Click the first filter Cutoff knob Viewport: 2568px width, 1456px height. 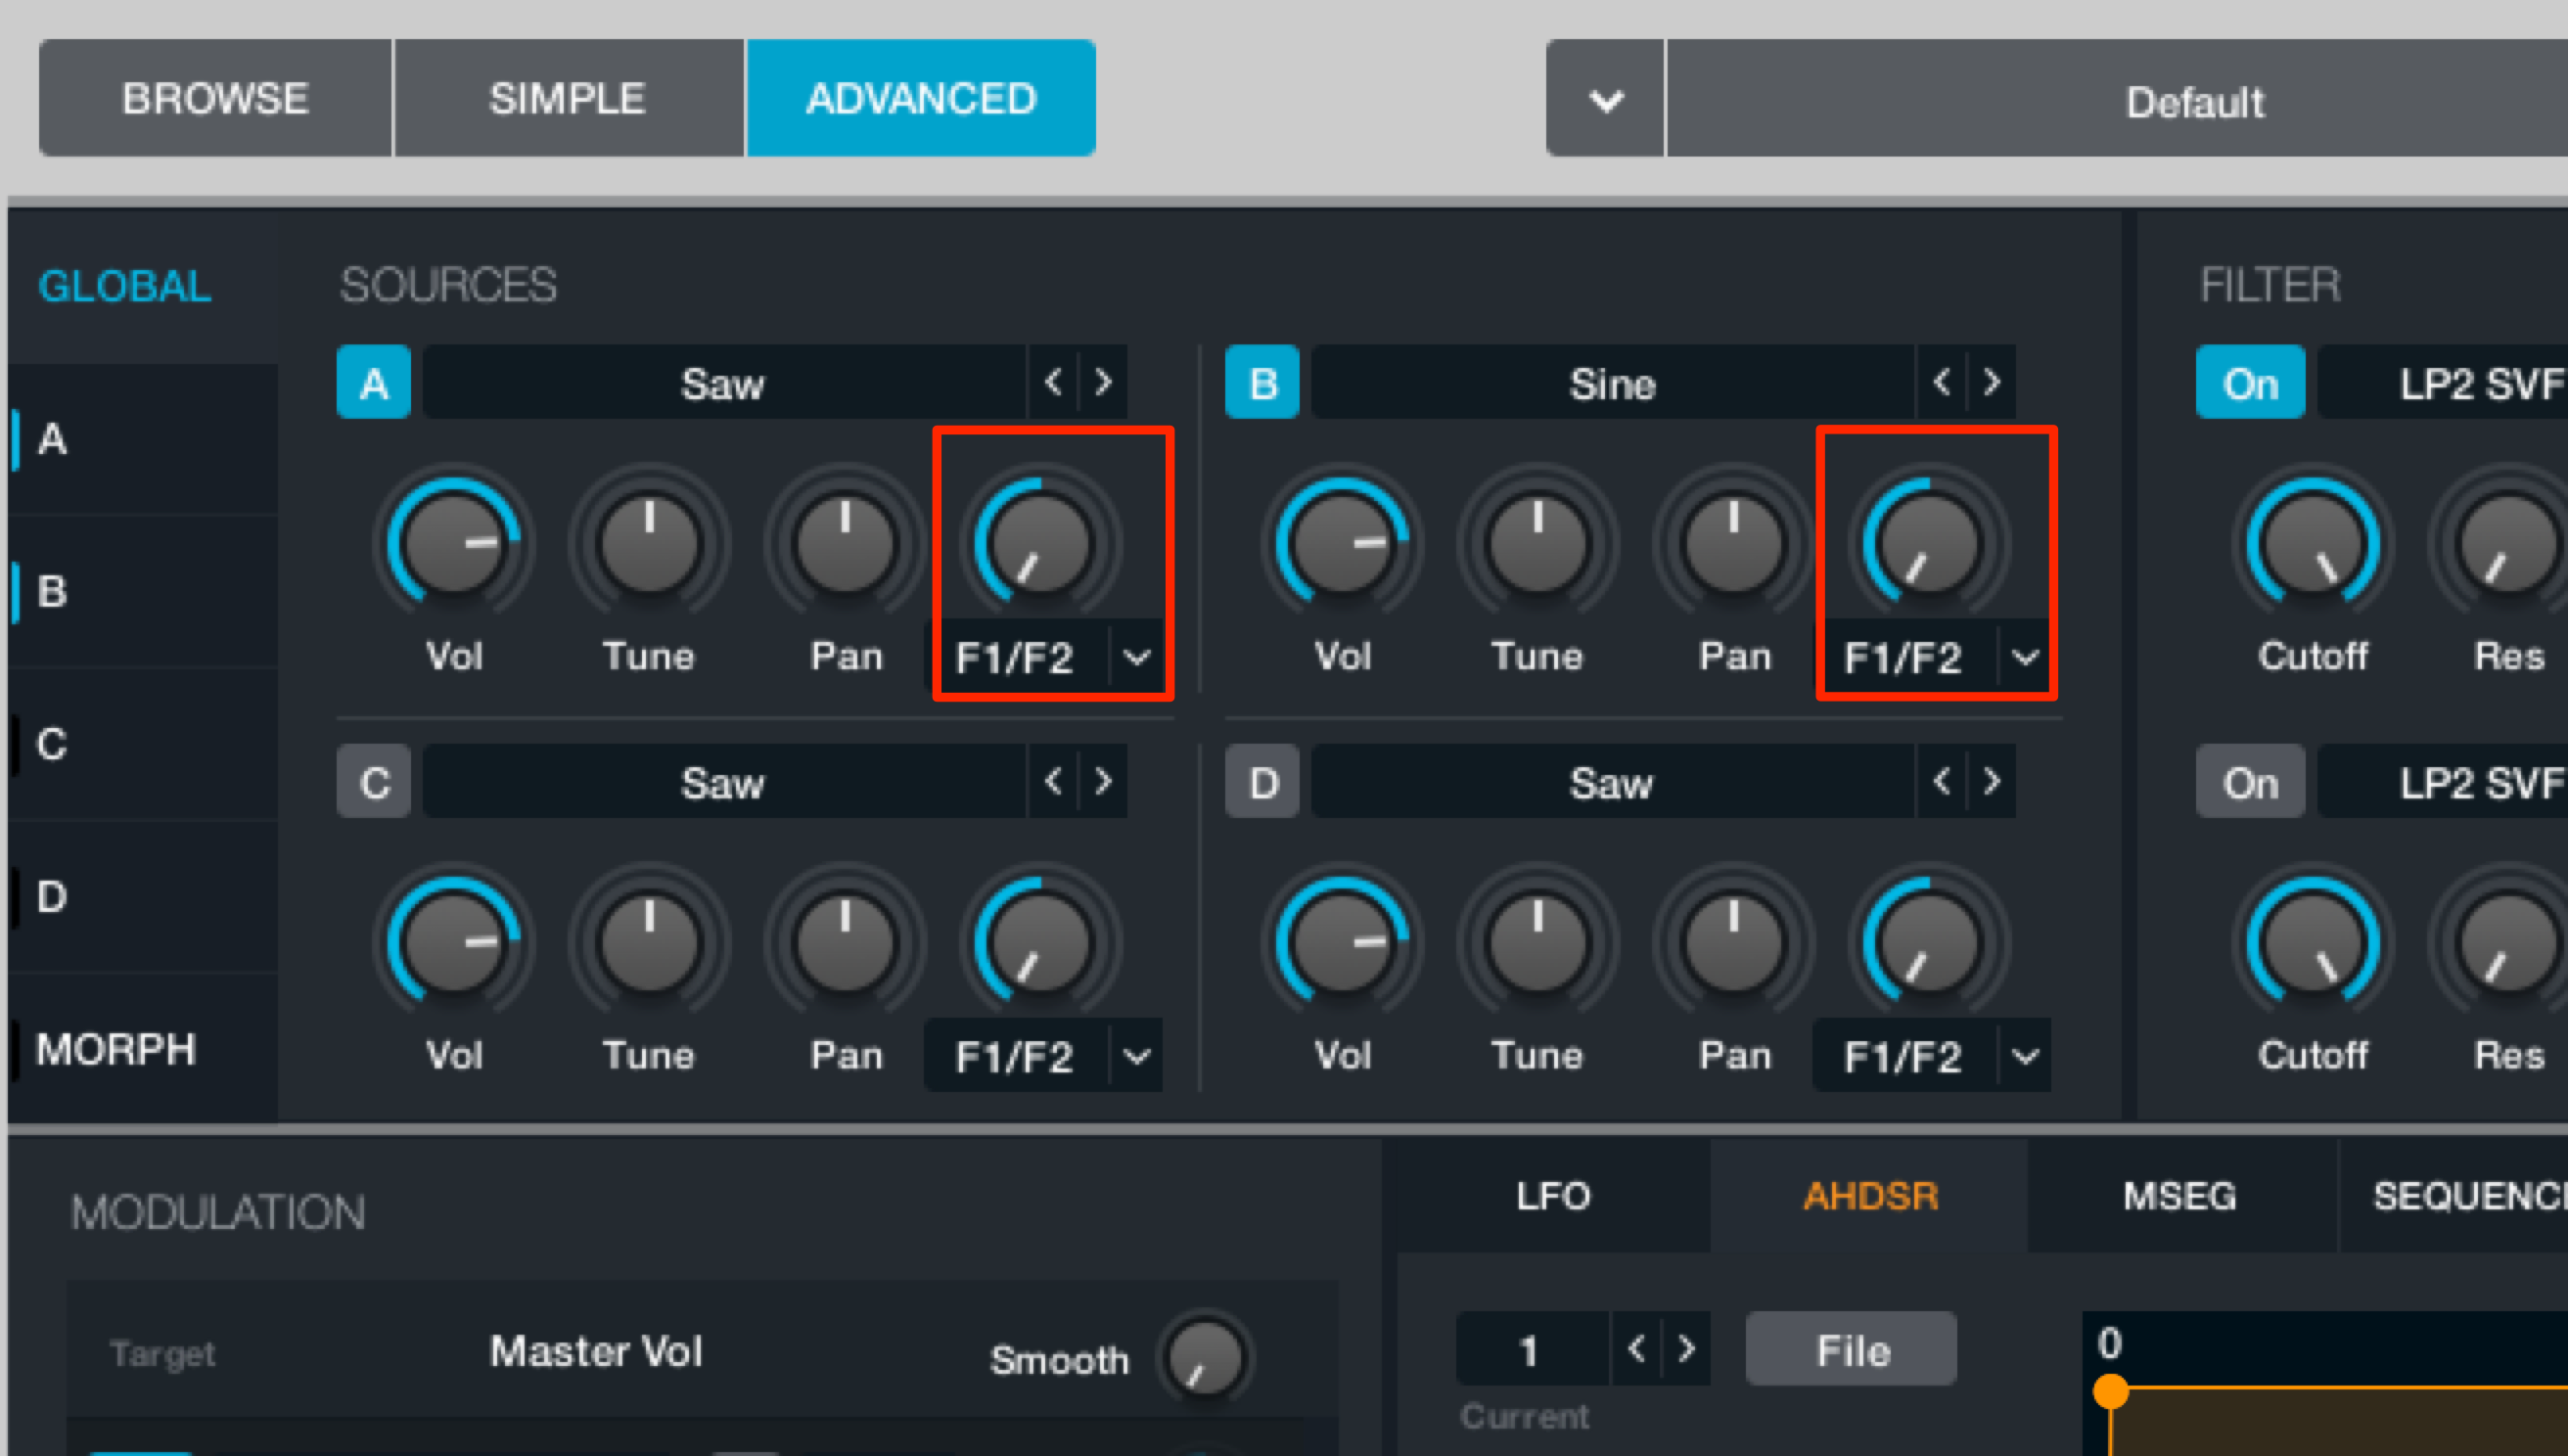click(2312, 543)
